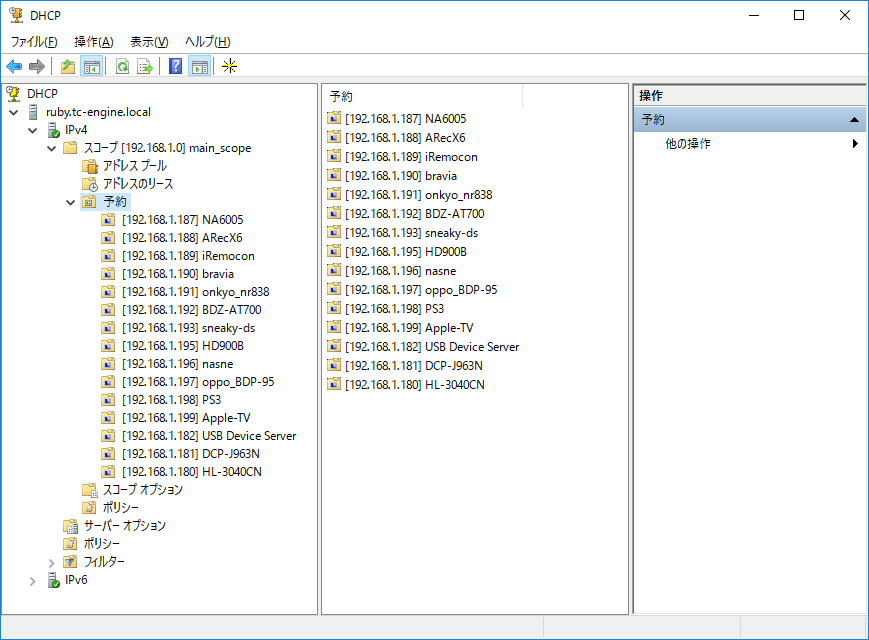Viewport: 869px width, 640px height.
Task: Maximize the DHCP window
Action: pyautogui.click(x=799, y=15)
